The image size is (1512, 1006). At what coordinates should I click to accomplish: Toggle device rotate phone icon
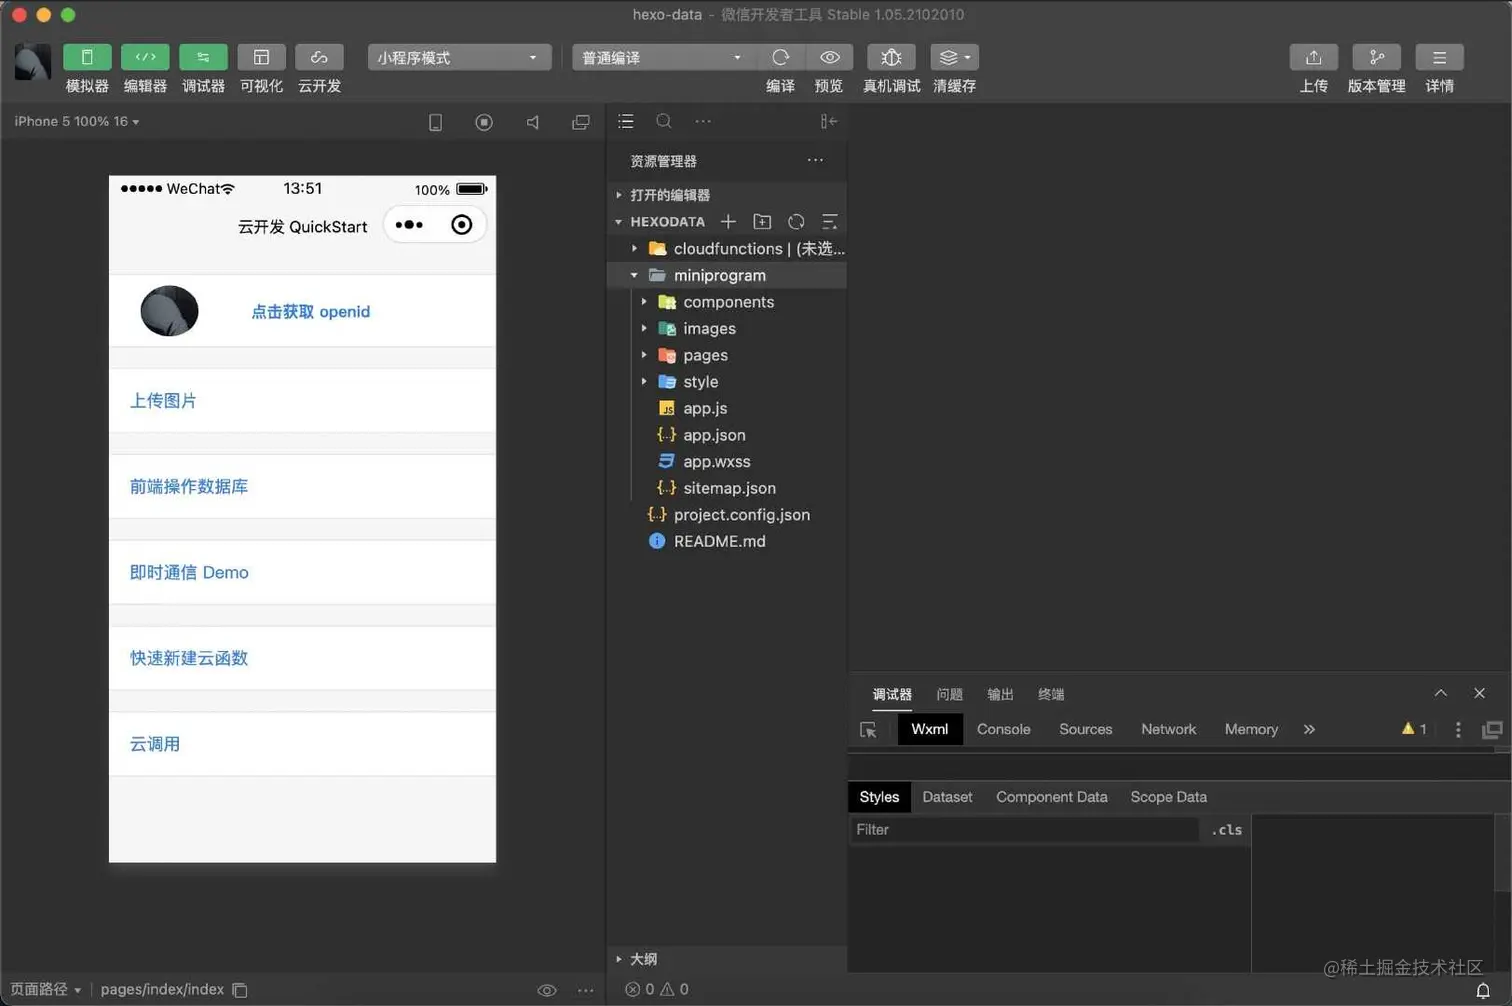pos(435,122)
